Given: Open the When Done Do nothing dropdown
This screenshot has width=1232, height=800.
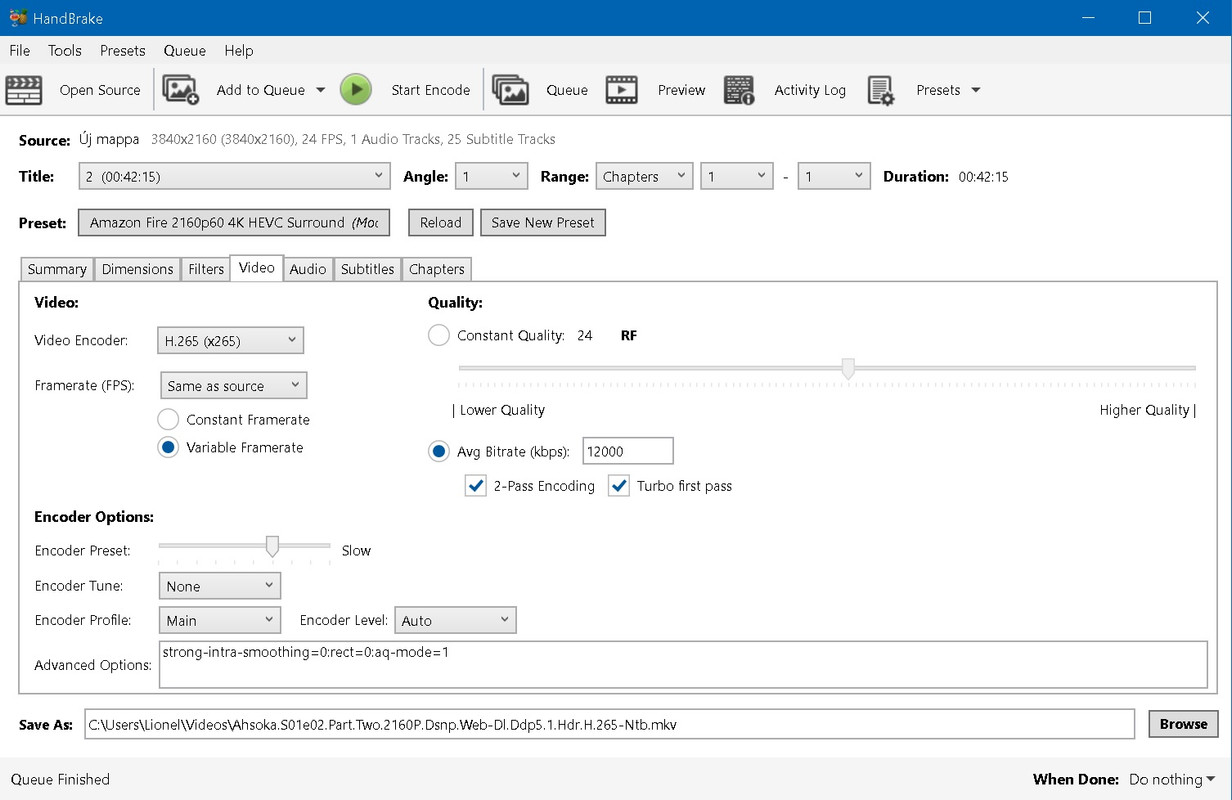Looking at the screenshot, I should [1172, 779].
